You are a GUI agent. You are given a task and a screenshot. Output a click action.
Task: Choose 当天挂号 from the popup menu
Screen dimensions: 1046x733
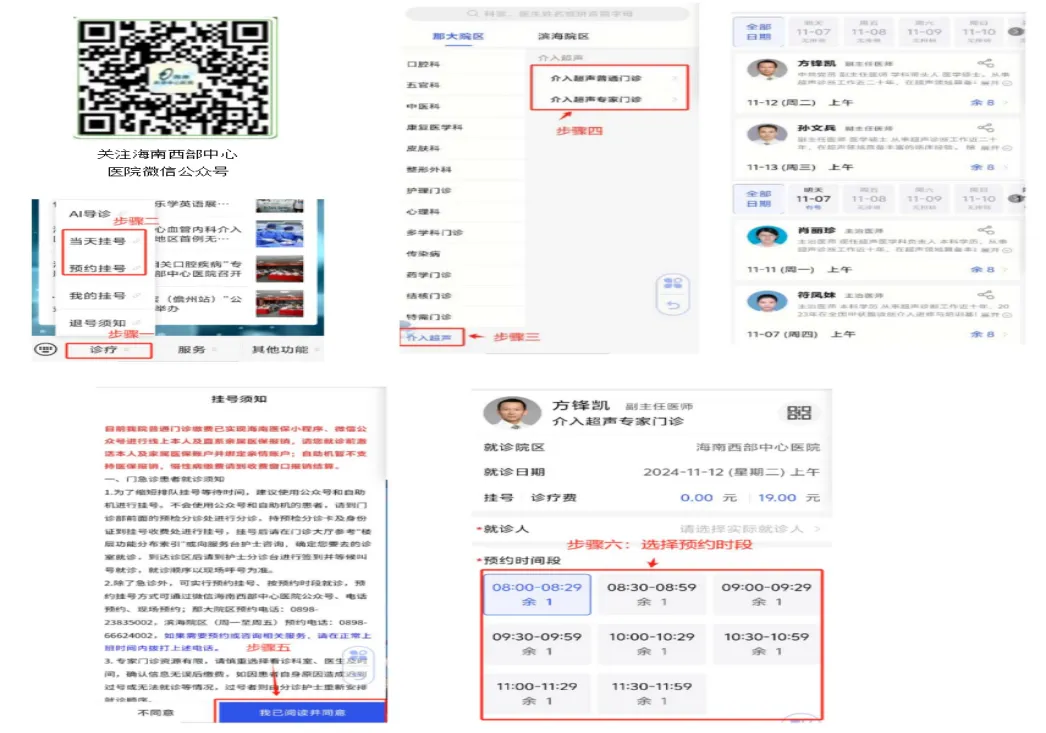click(x=98, y=241)
